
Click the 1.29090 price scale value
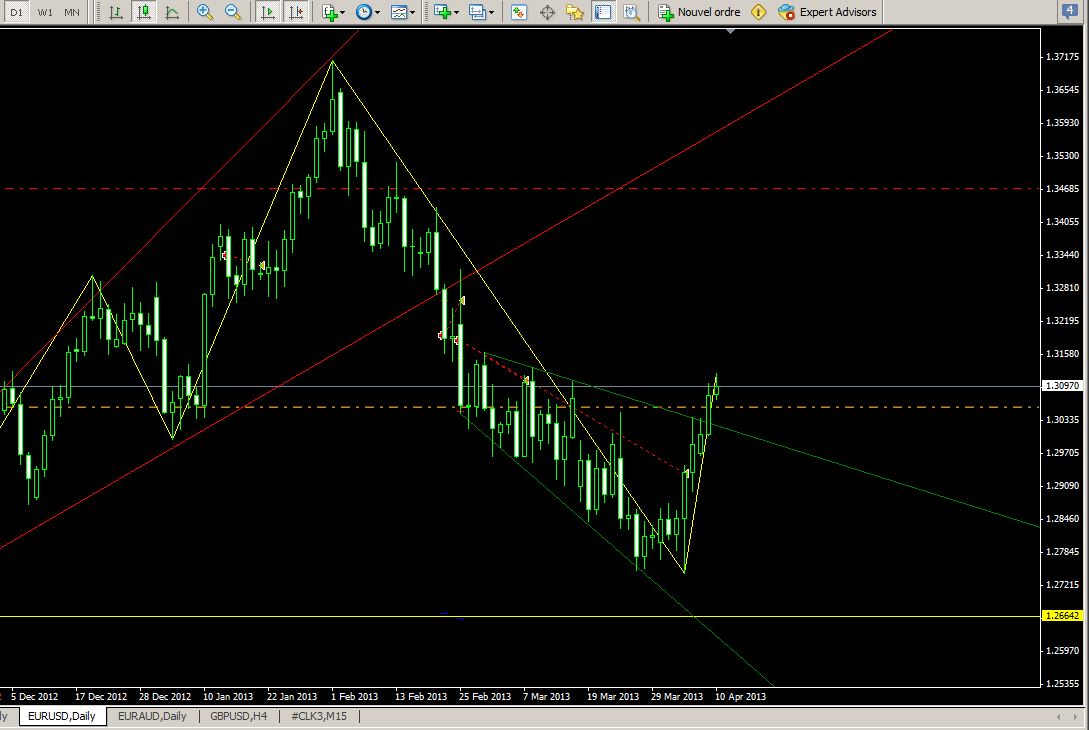(x=1063, y=486)
